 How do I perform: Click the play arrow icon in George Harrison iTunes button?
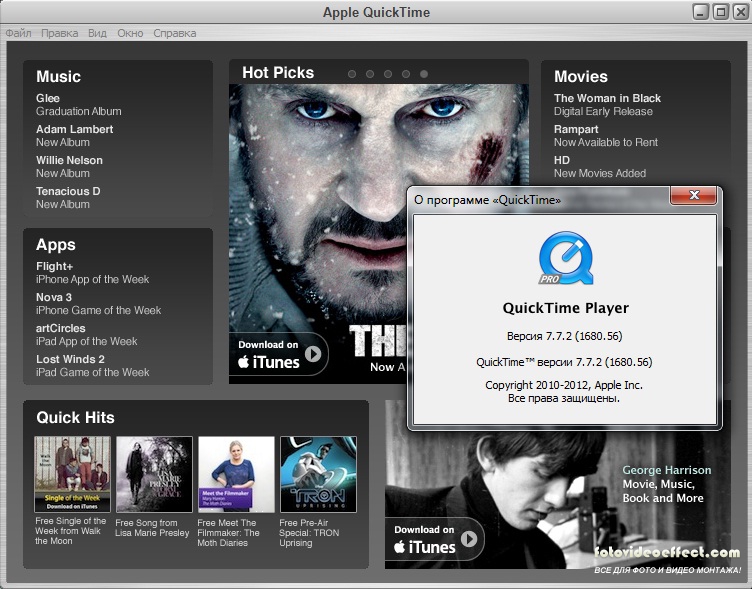click(469, 539)
